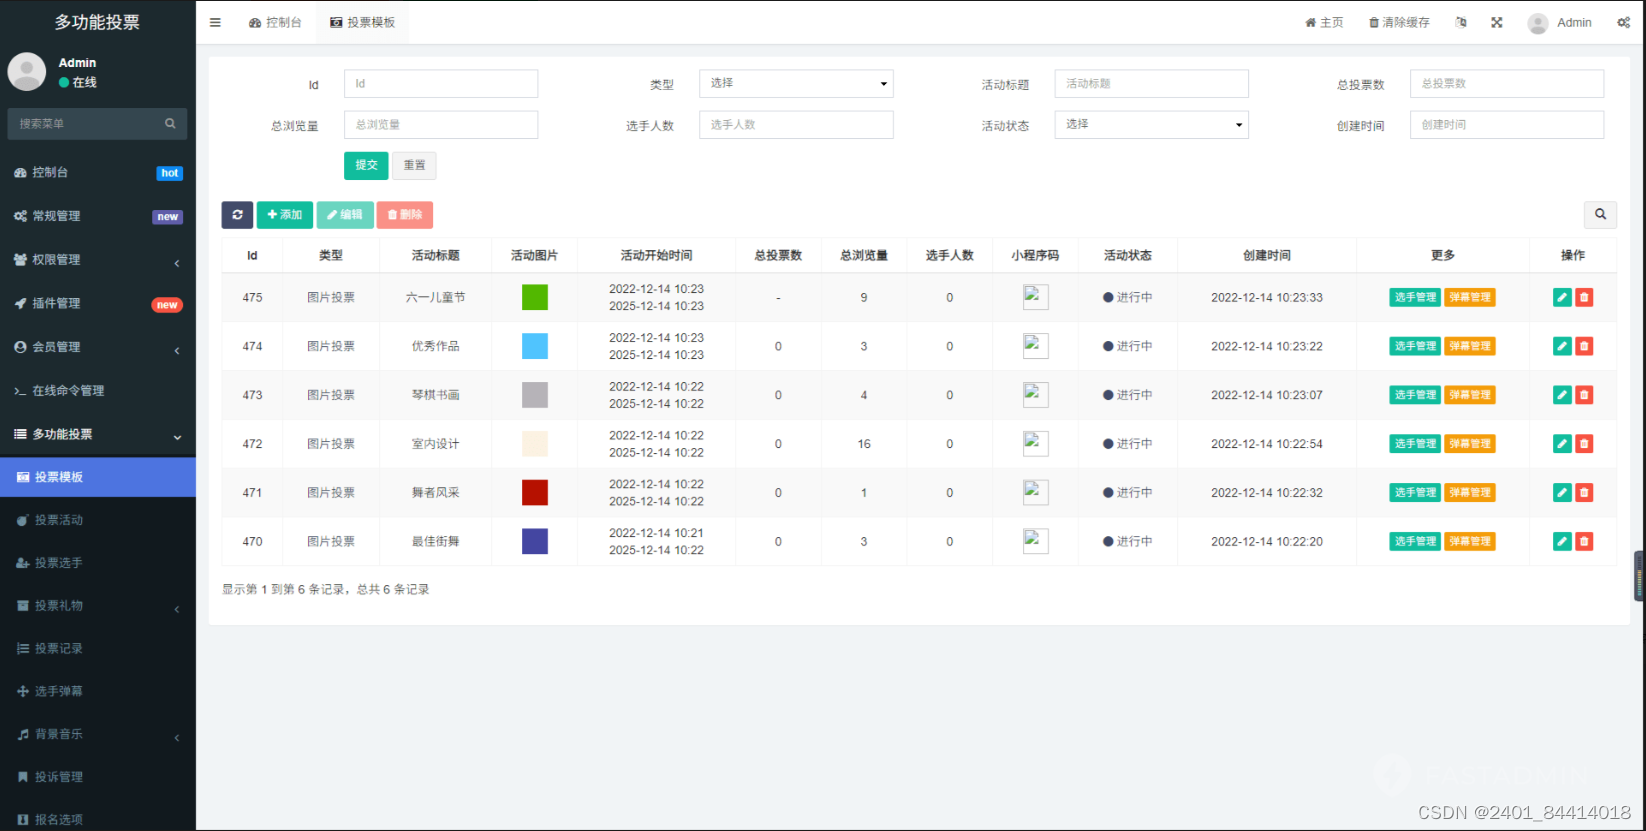The image size is (1646, 831).
Task: Open 在线命令管理 in the sidebar
Action: (x=98, y=391)
